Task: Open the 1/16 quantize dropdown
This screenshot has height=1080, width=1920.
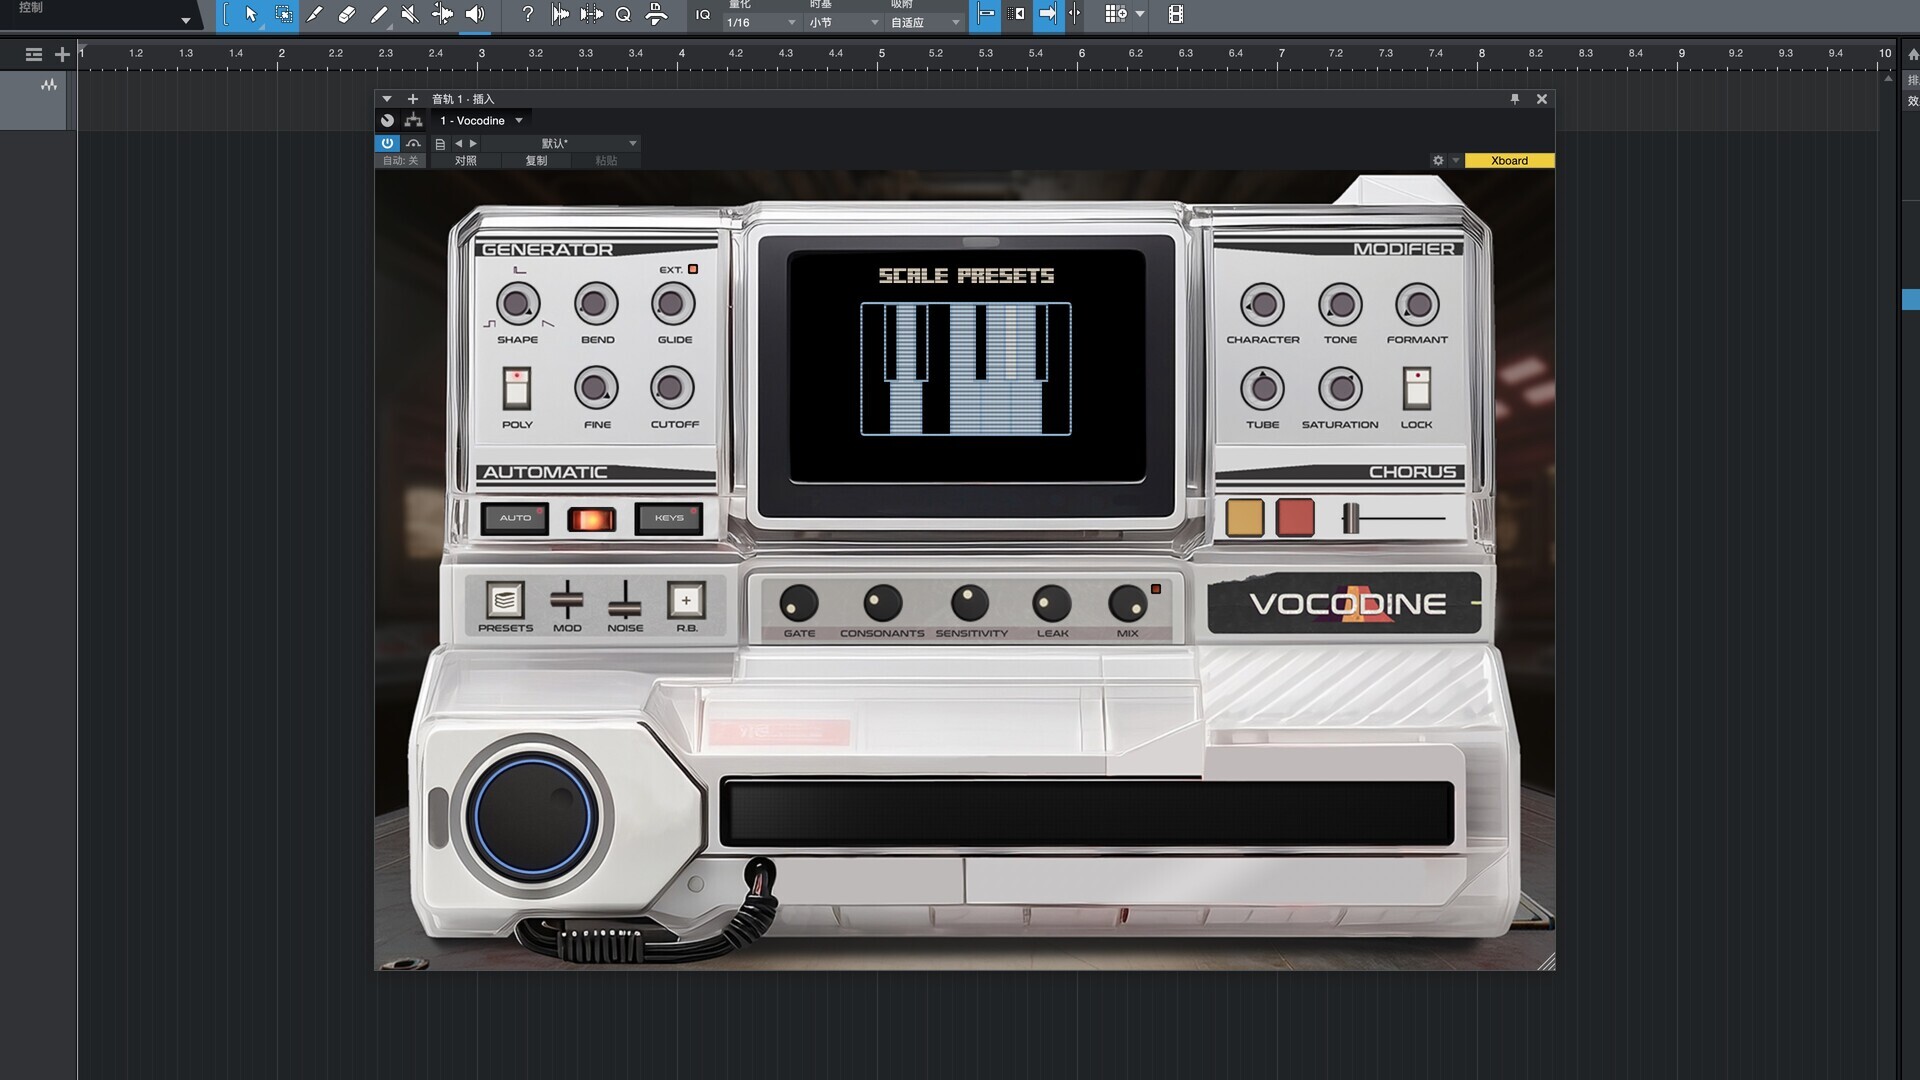Action: pyautogui.click(x=762, y=22)
